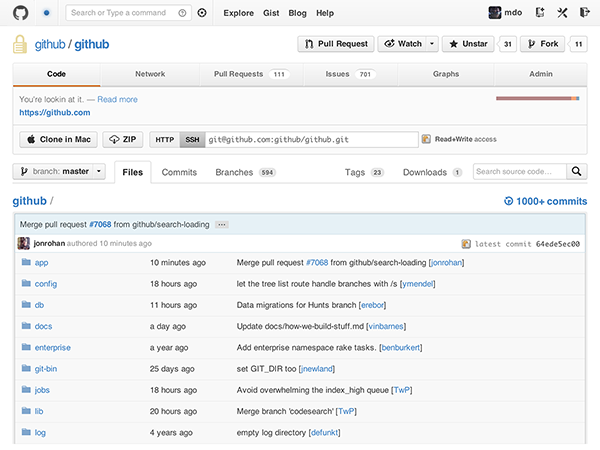Open the Admin tab
Viewport: 600px width, 450px height.
[x=541, y=74]
